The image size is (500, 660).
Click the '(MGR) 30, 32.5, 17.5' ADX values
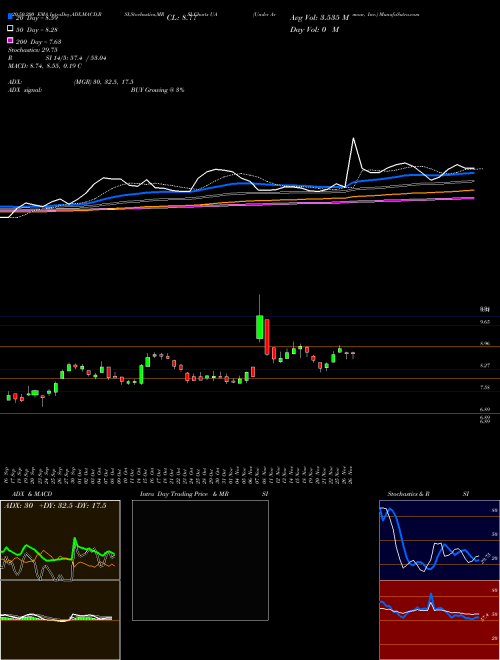click(103, 82)
